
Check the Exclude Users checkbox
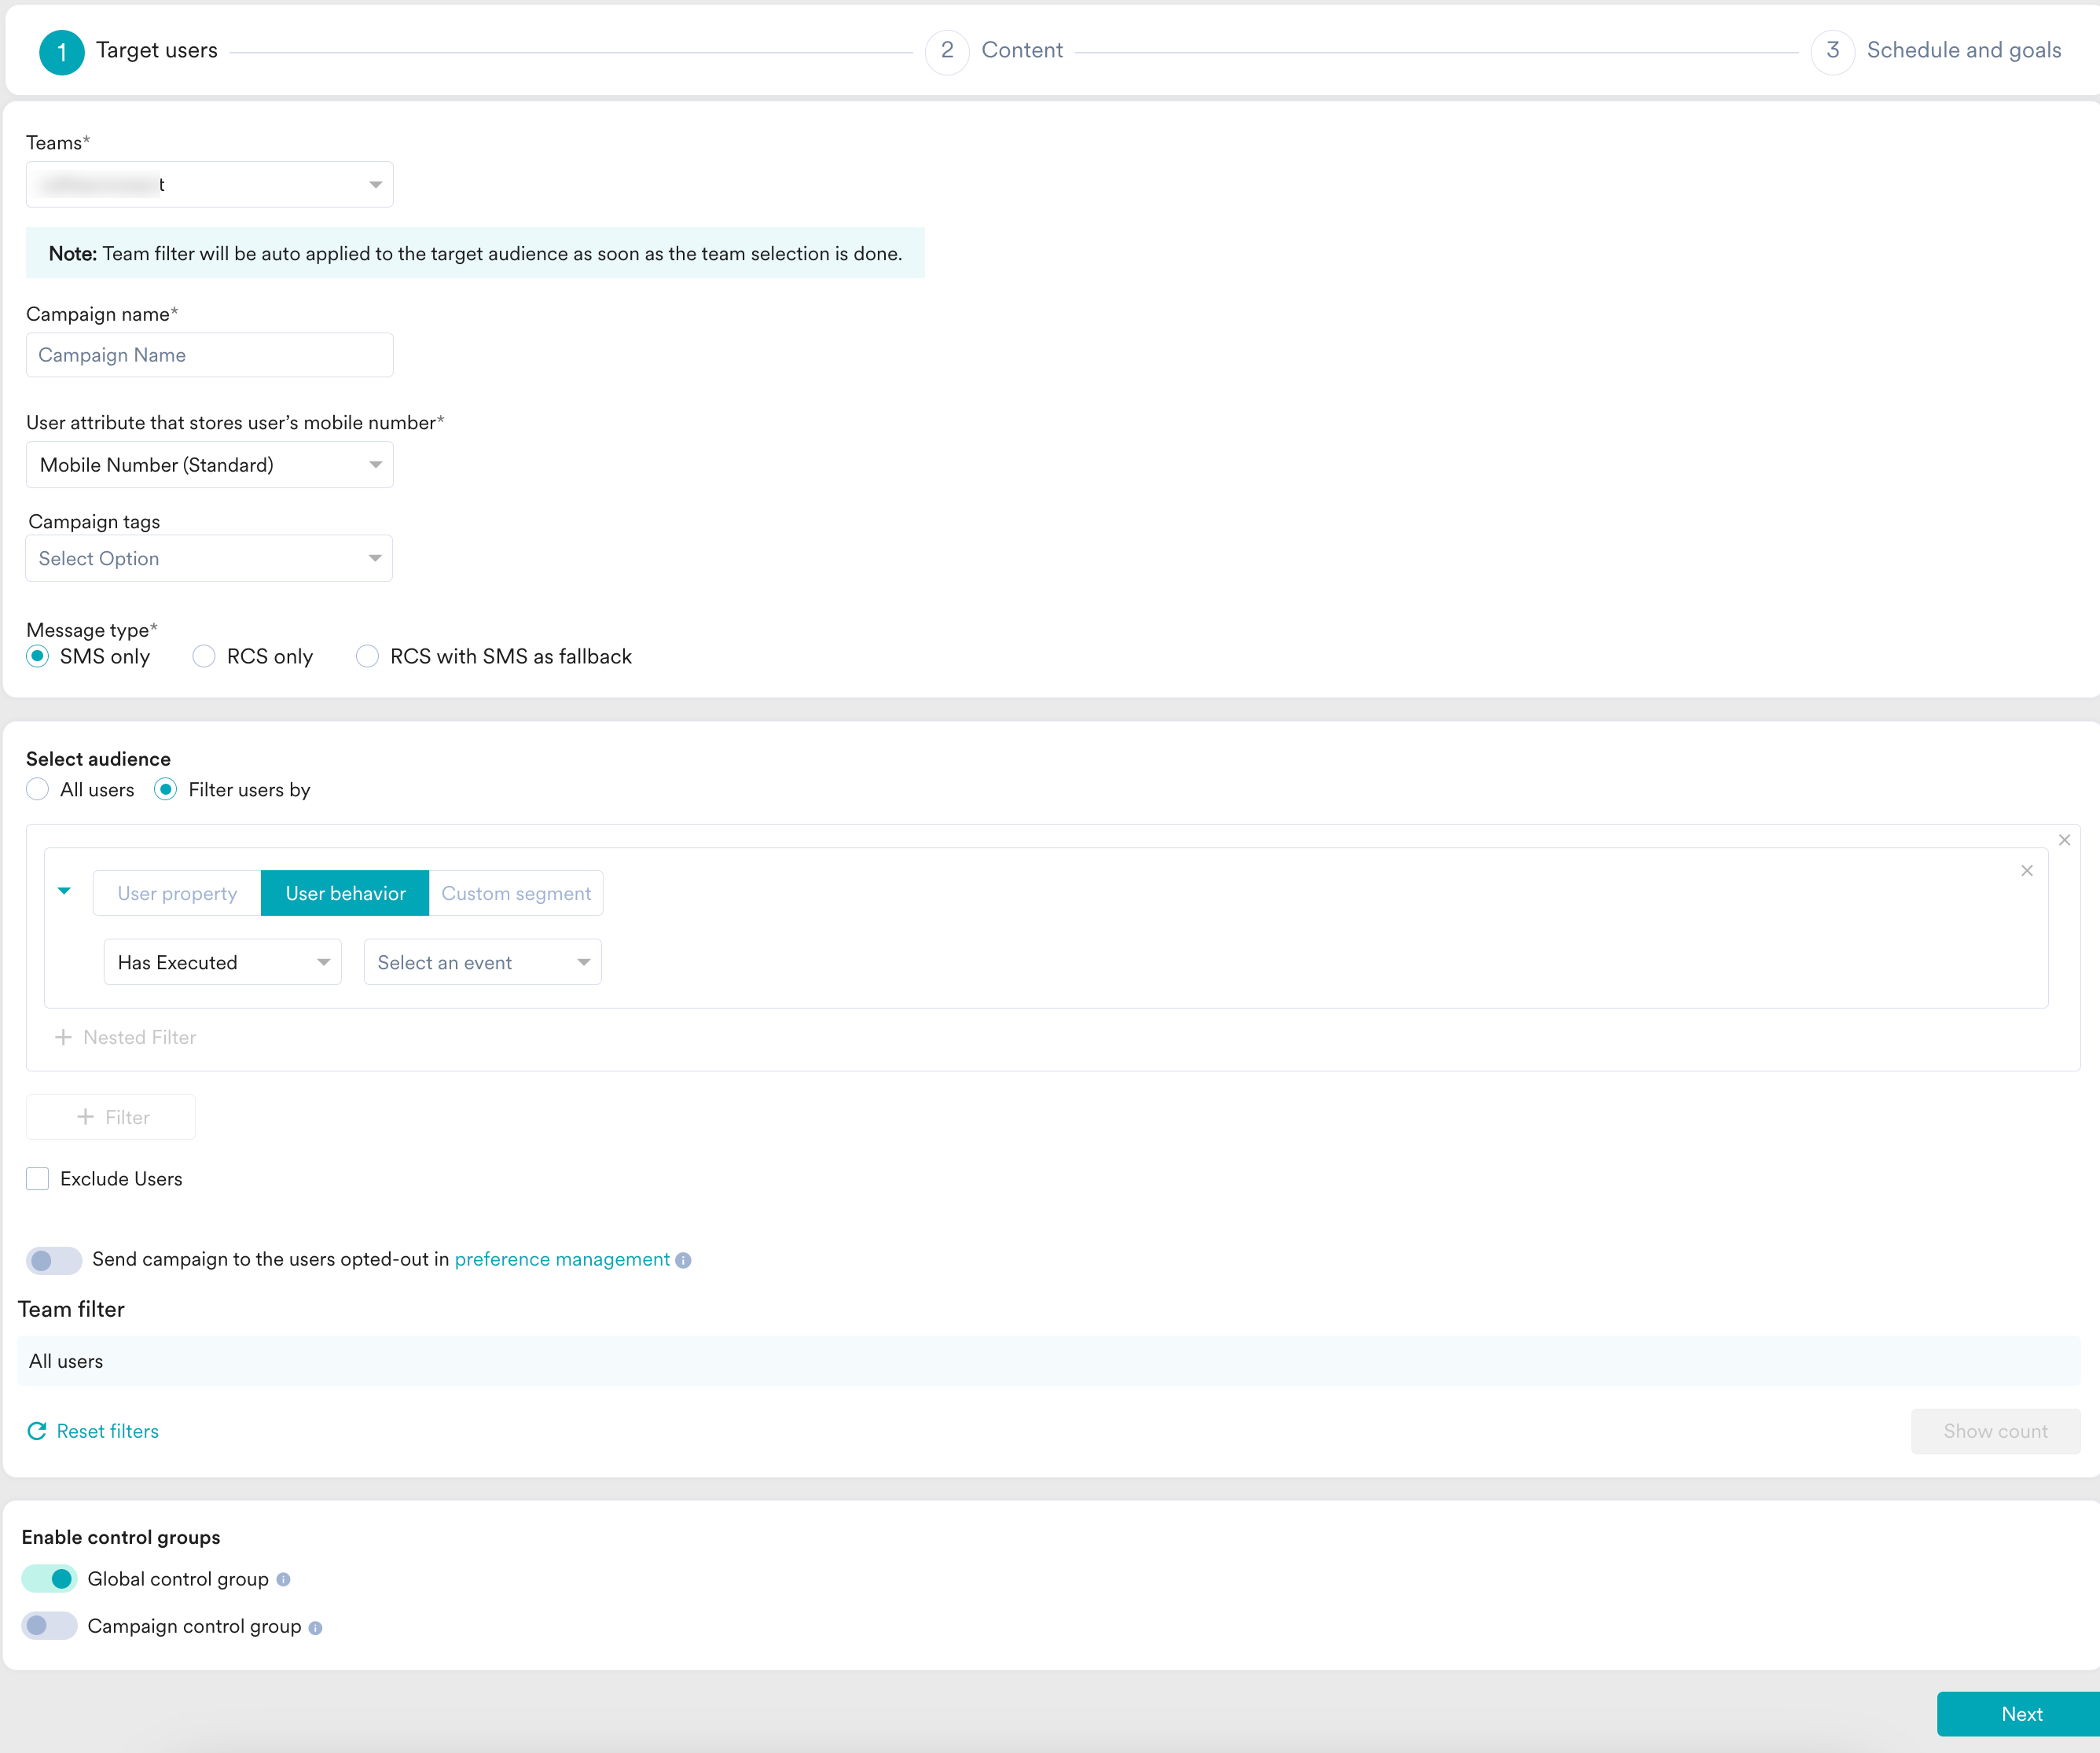tap(38, 1179)
